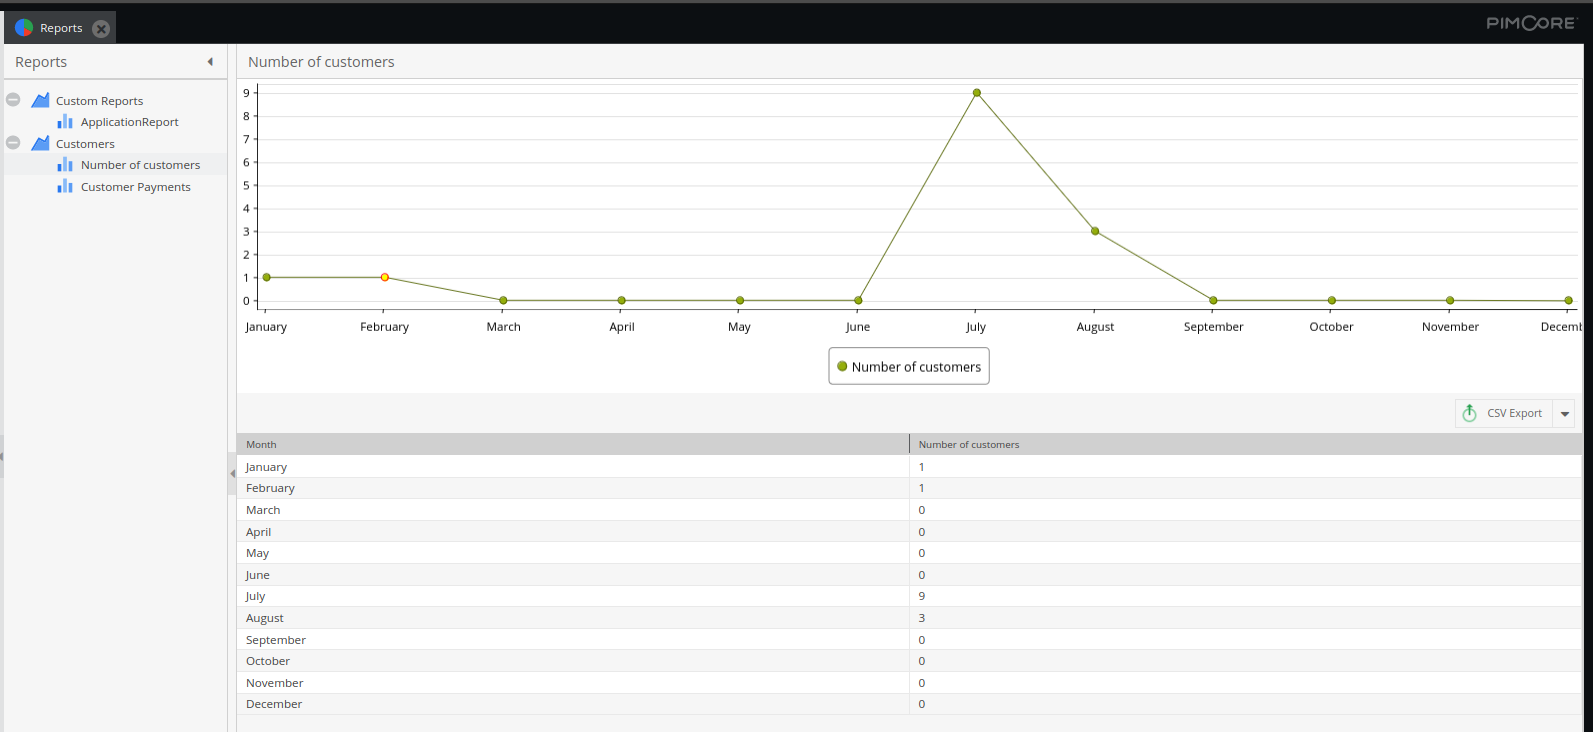Collapse the Reports side panel arrow
Screen dimensions: 1593x732
pyautogui.click(x=210, y=62)
